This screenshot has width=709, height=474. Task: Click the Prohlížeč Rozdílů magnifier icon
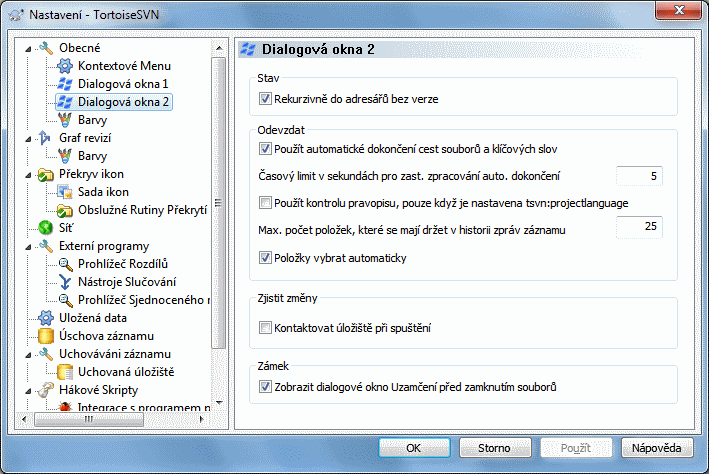click(65, 264)
